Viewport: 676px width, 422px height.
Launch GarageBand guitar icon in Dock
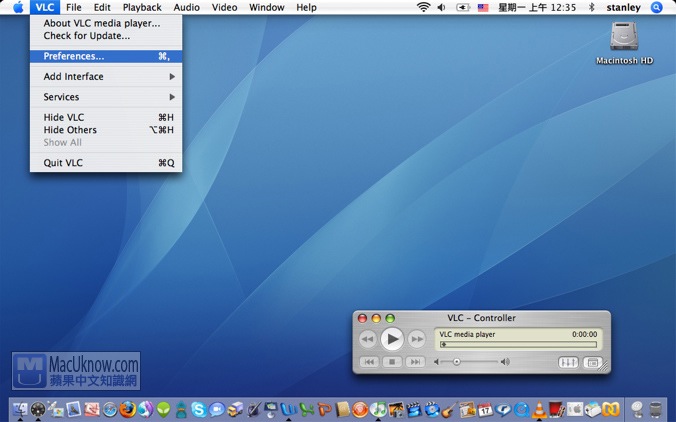click(x=449, y=409)
